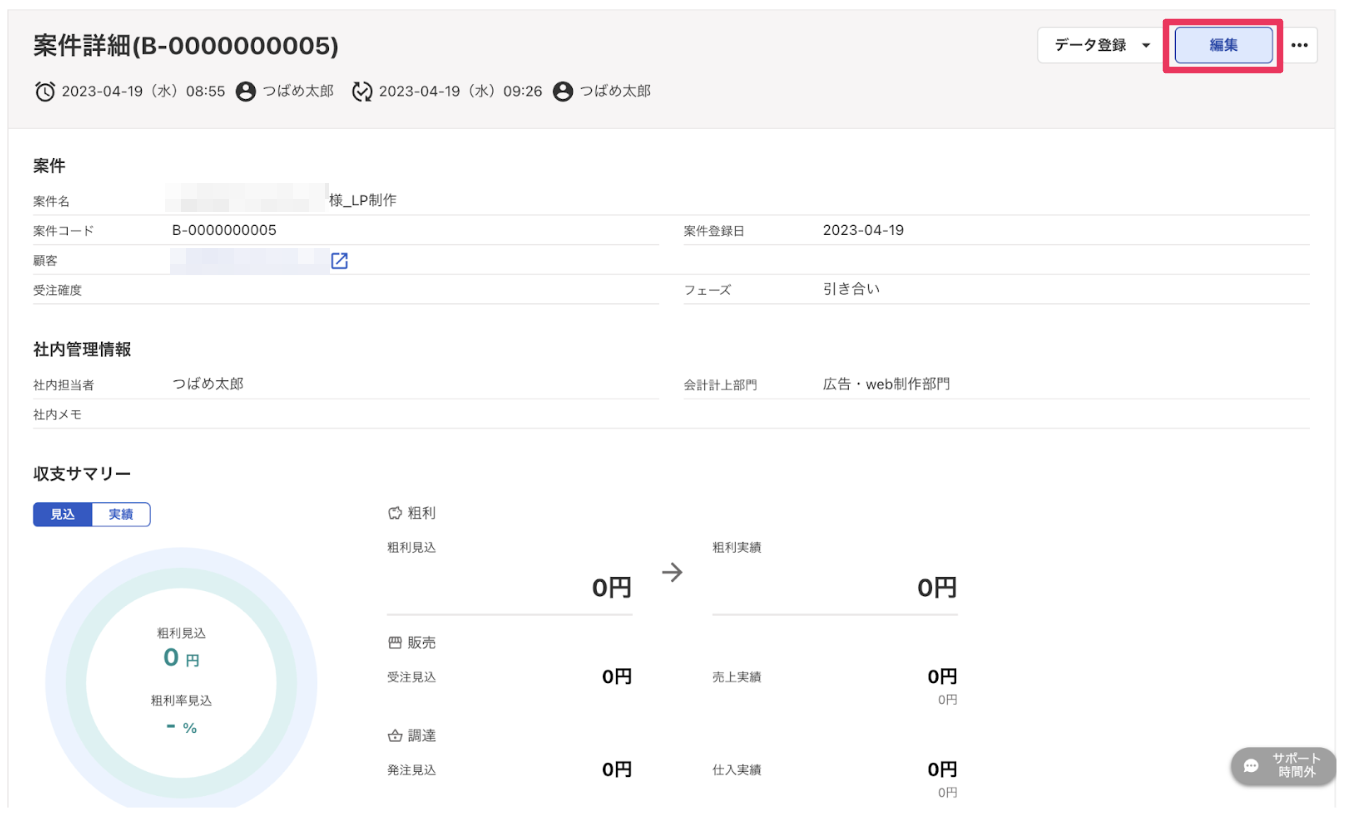
Task: Click the 粗利見込 0円 amount
Action: [612, 587]
